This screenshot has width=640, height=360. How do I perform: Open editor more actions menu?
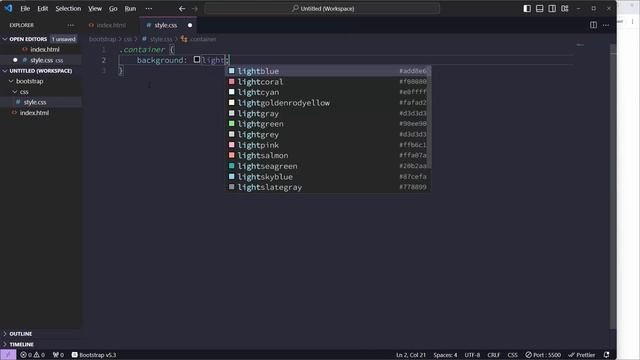(606, 25)
